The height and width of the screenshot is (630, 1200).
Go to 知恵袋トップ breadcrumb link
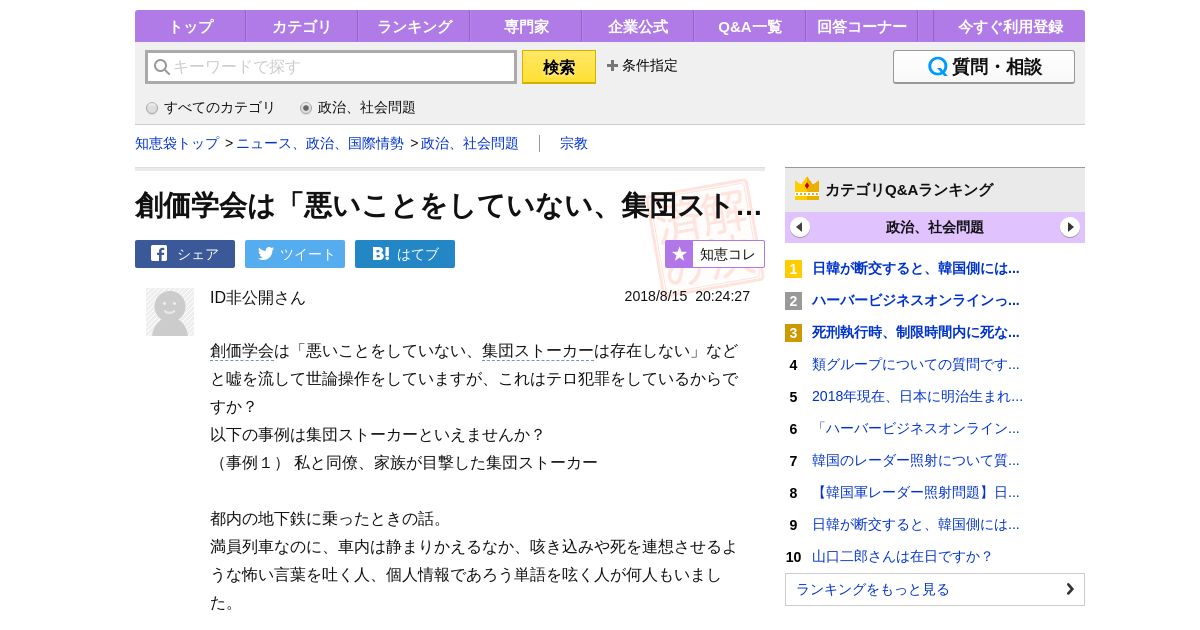pyautogui.click(x=177, y=144)
